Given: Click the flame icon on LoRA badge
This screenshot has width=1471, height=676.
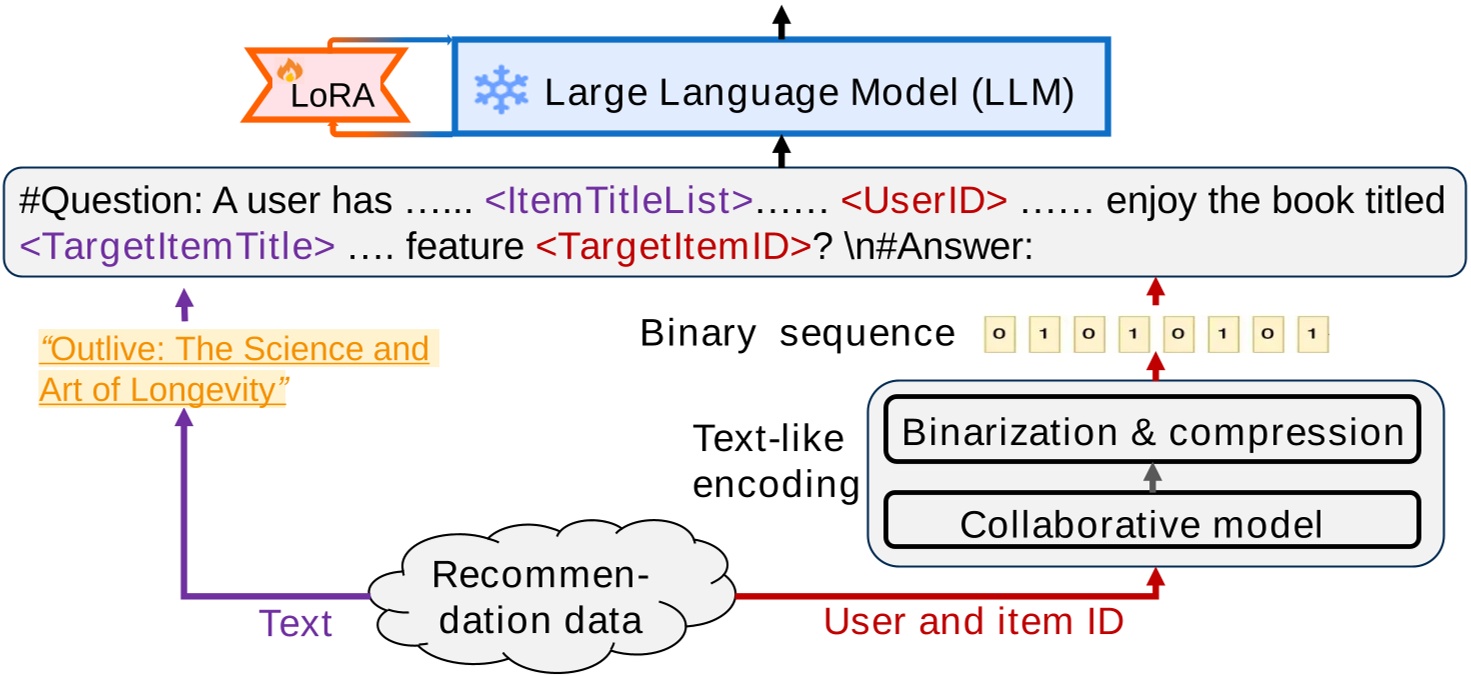Looking at the screenshot, I should tap(289, 70).
